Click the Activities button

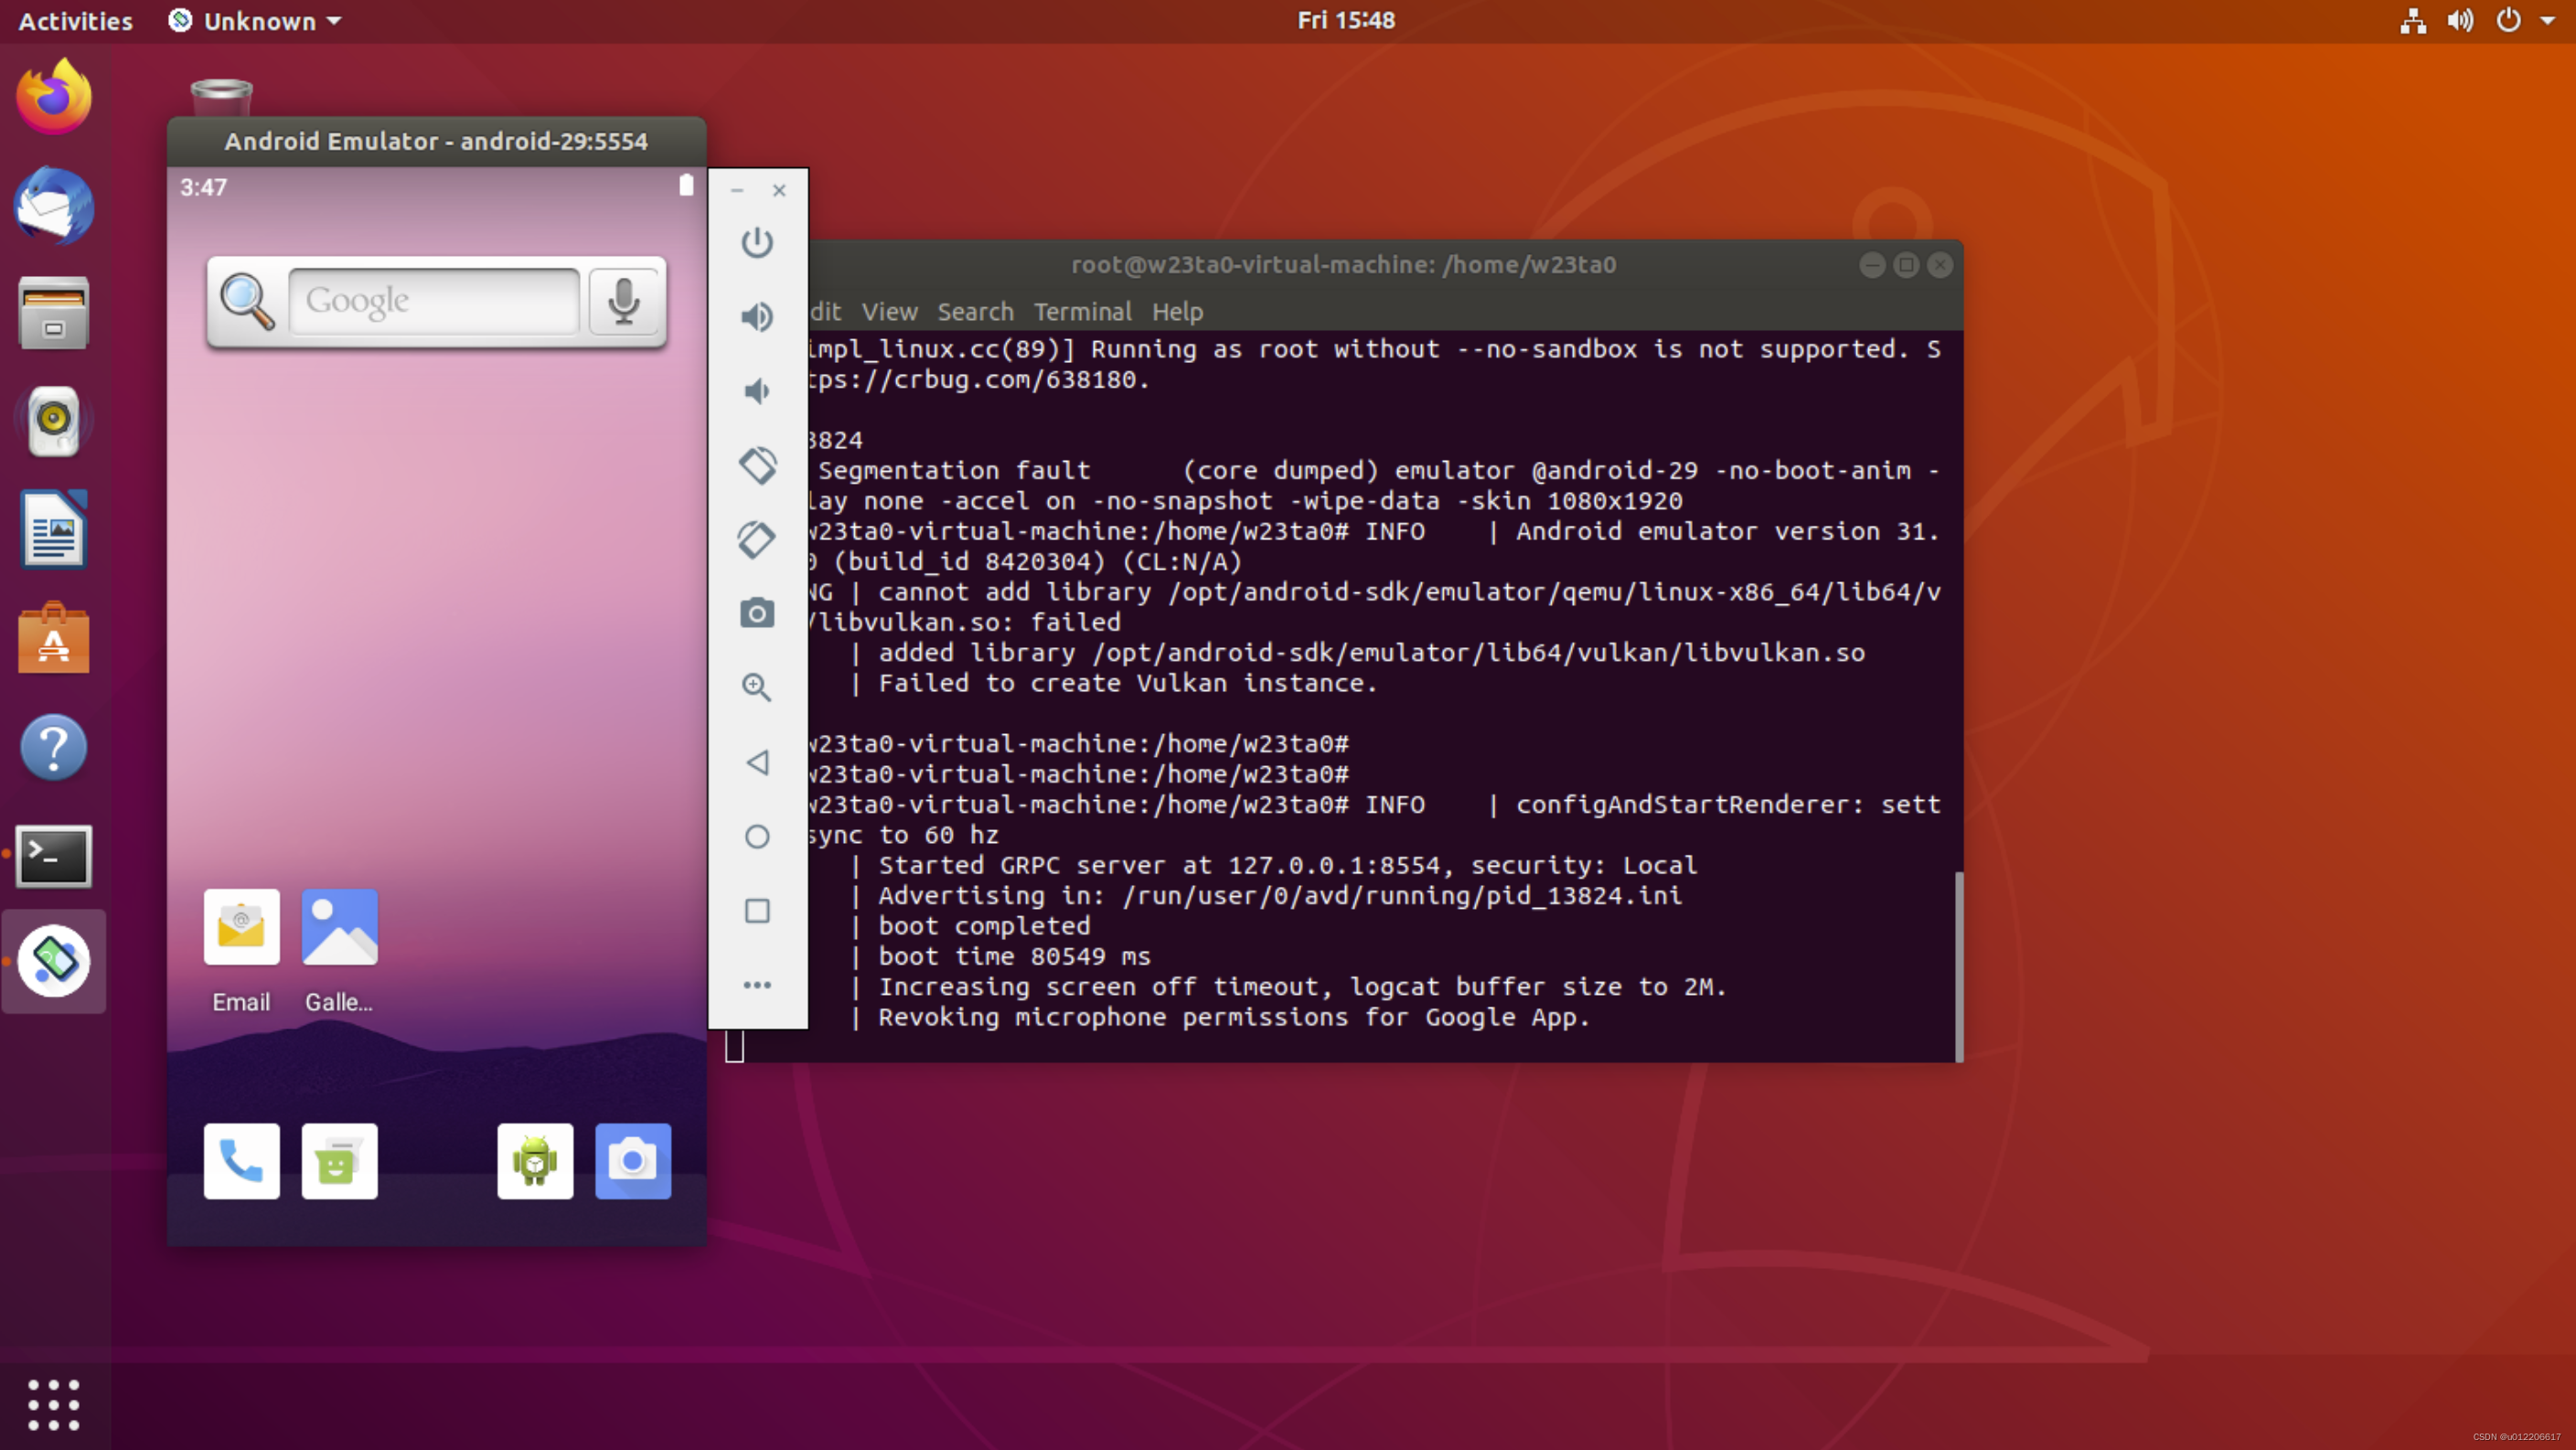(x=75, y=21)
